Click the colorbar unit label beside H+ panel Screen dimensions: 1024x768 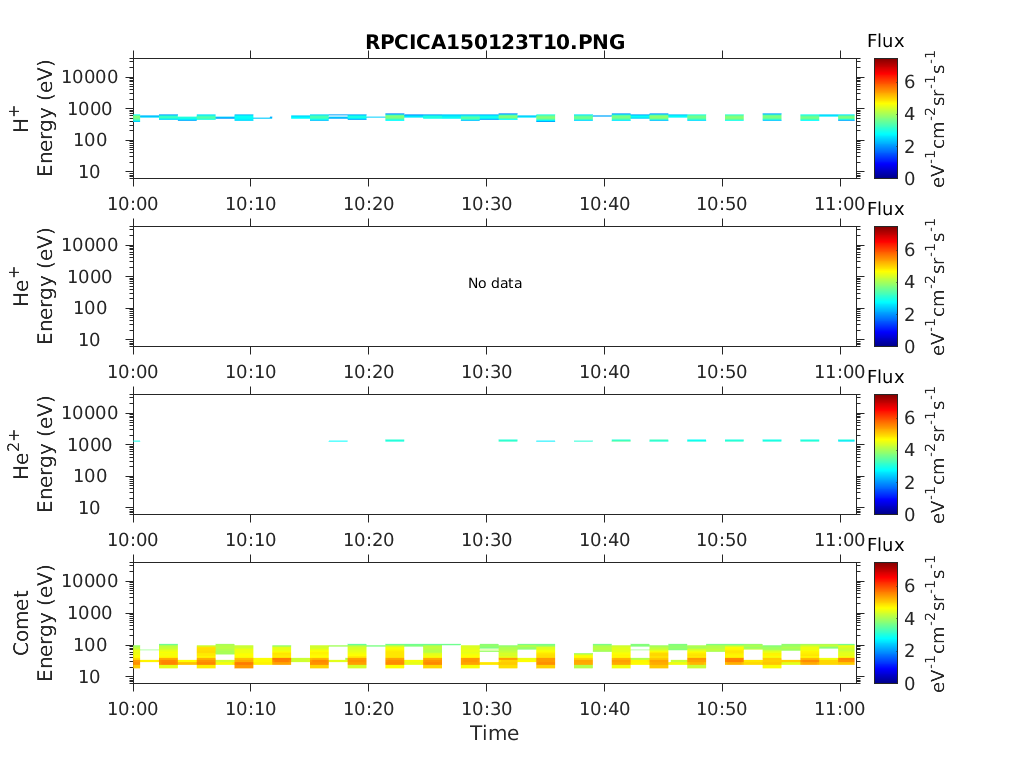point(936,118)
